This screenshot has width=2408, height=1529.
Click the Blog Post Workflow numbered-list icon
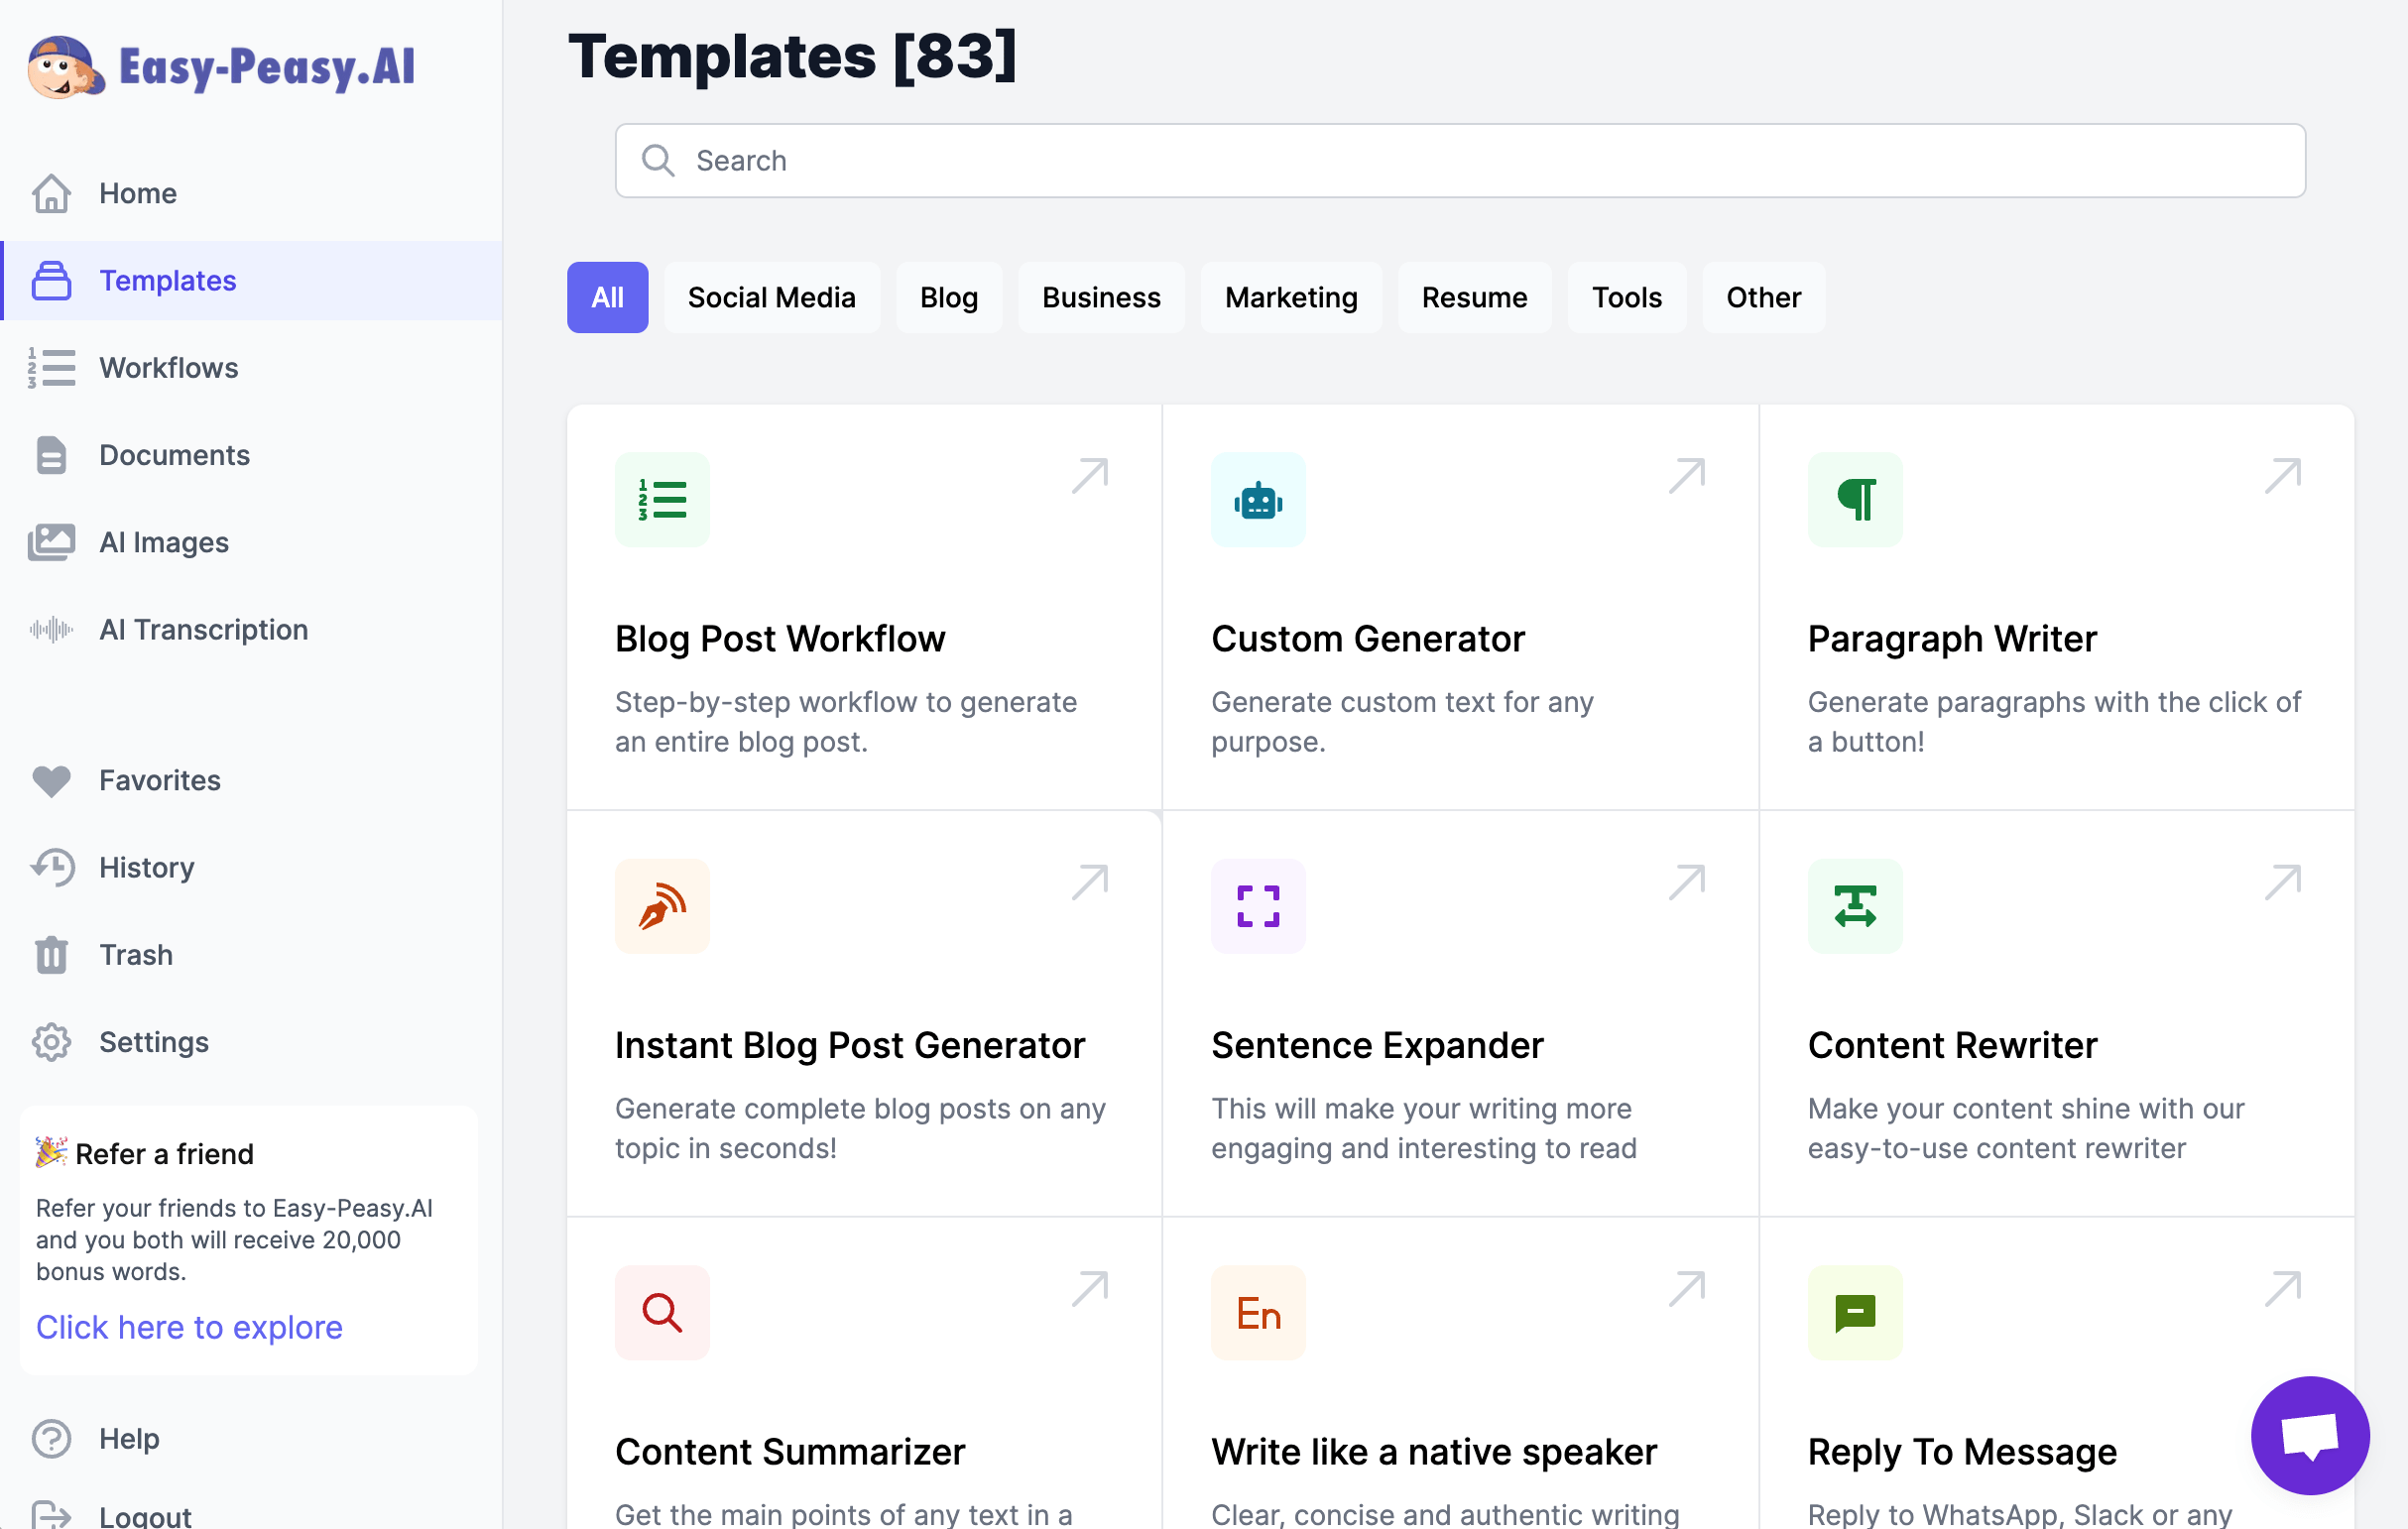[662, 499]
